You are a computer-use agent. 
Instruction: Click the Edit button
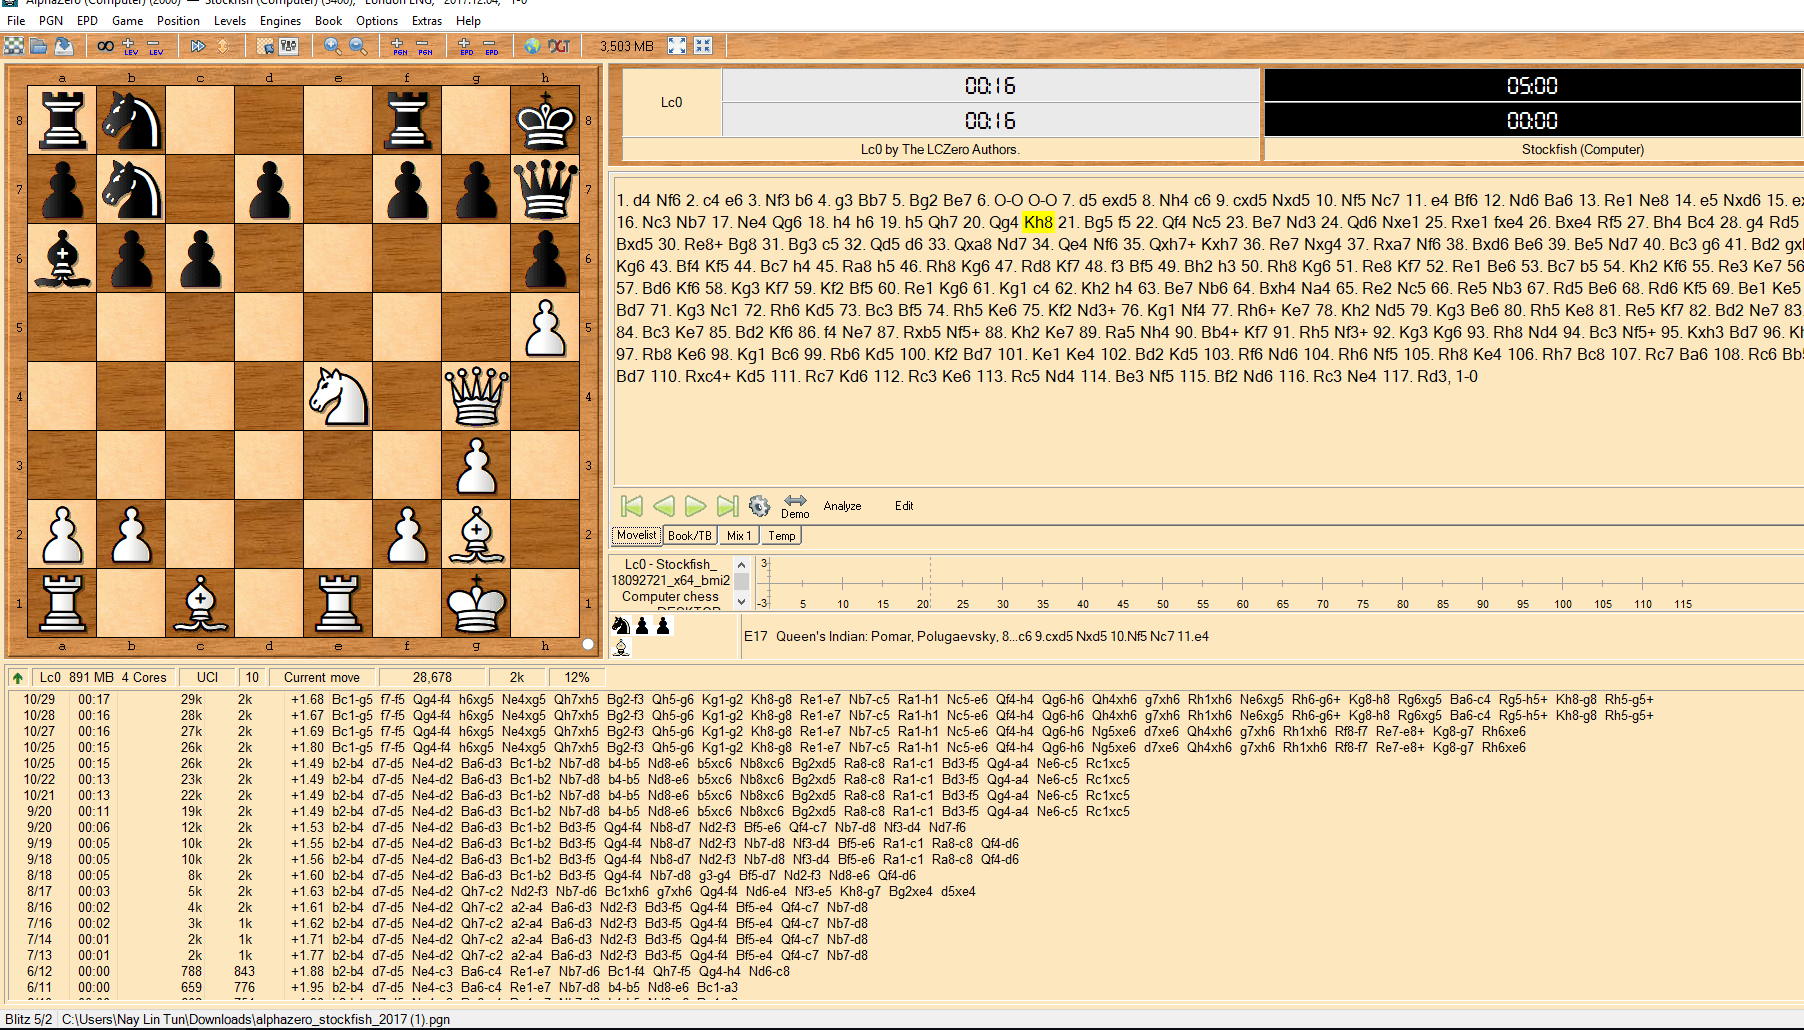pyautogui.click(x=904, y=506)
